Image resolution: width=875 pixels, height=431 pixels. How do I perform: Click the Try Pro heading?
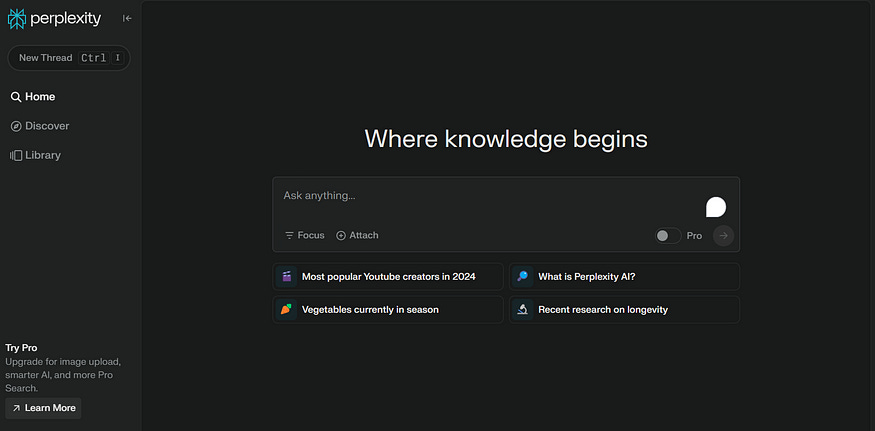pos(21,348)
